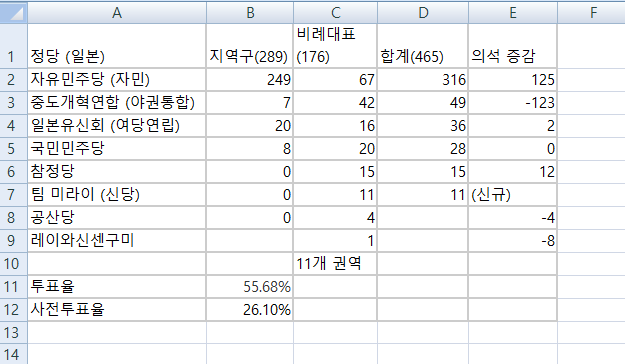Click cell with value 36

pos(423,126)
